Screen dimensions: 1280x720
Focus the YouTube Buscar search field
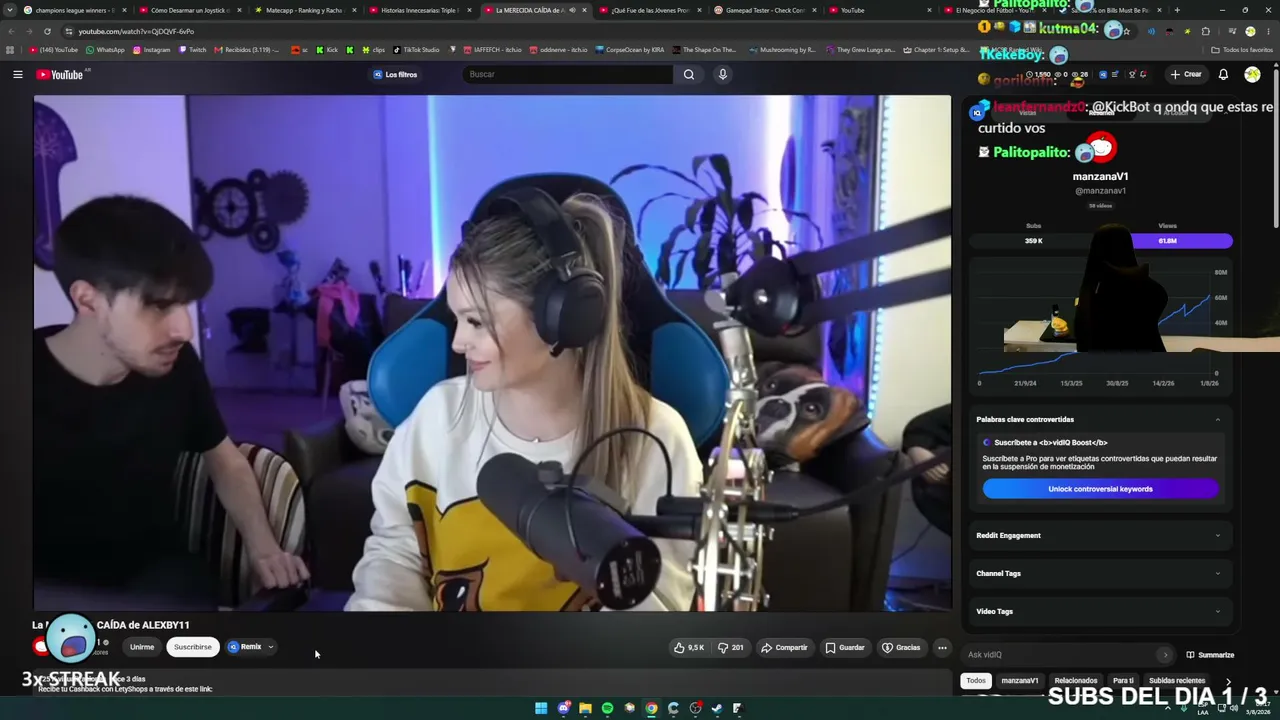[x=568, y=74]
